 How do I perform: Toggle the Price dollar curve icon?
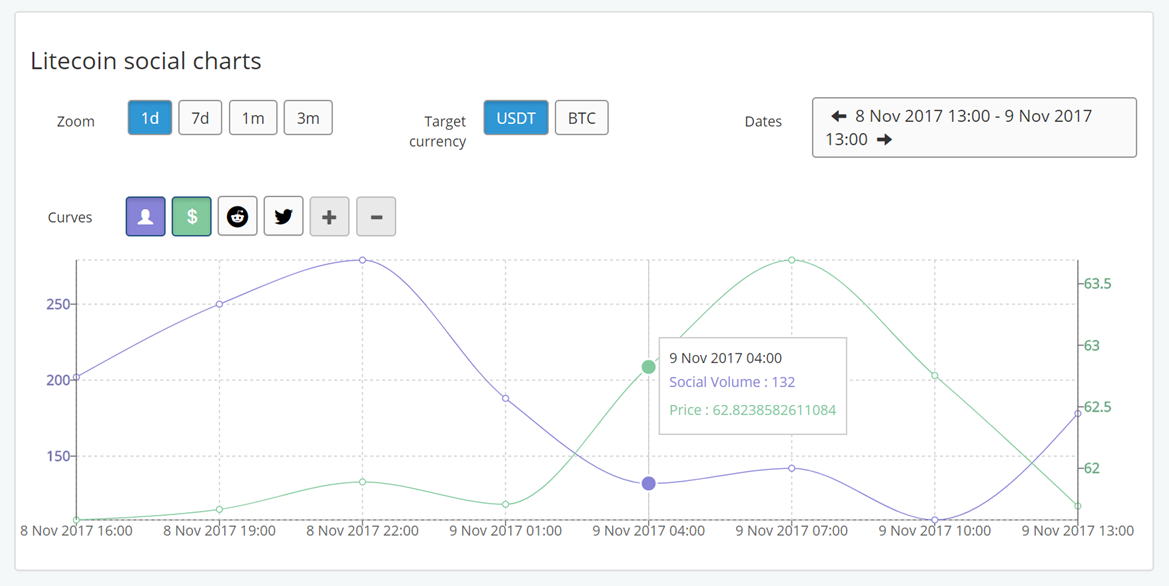coord(192,216)
